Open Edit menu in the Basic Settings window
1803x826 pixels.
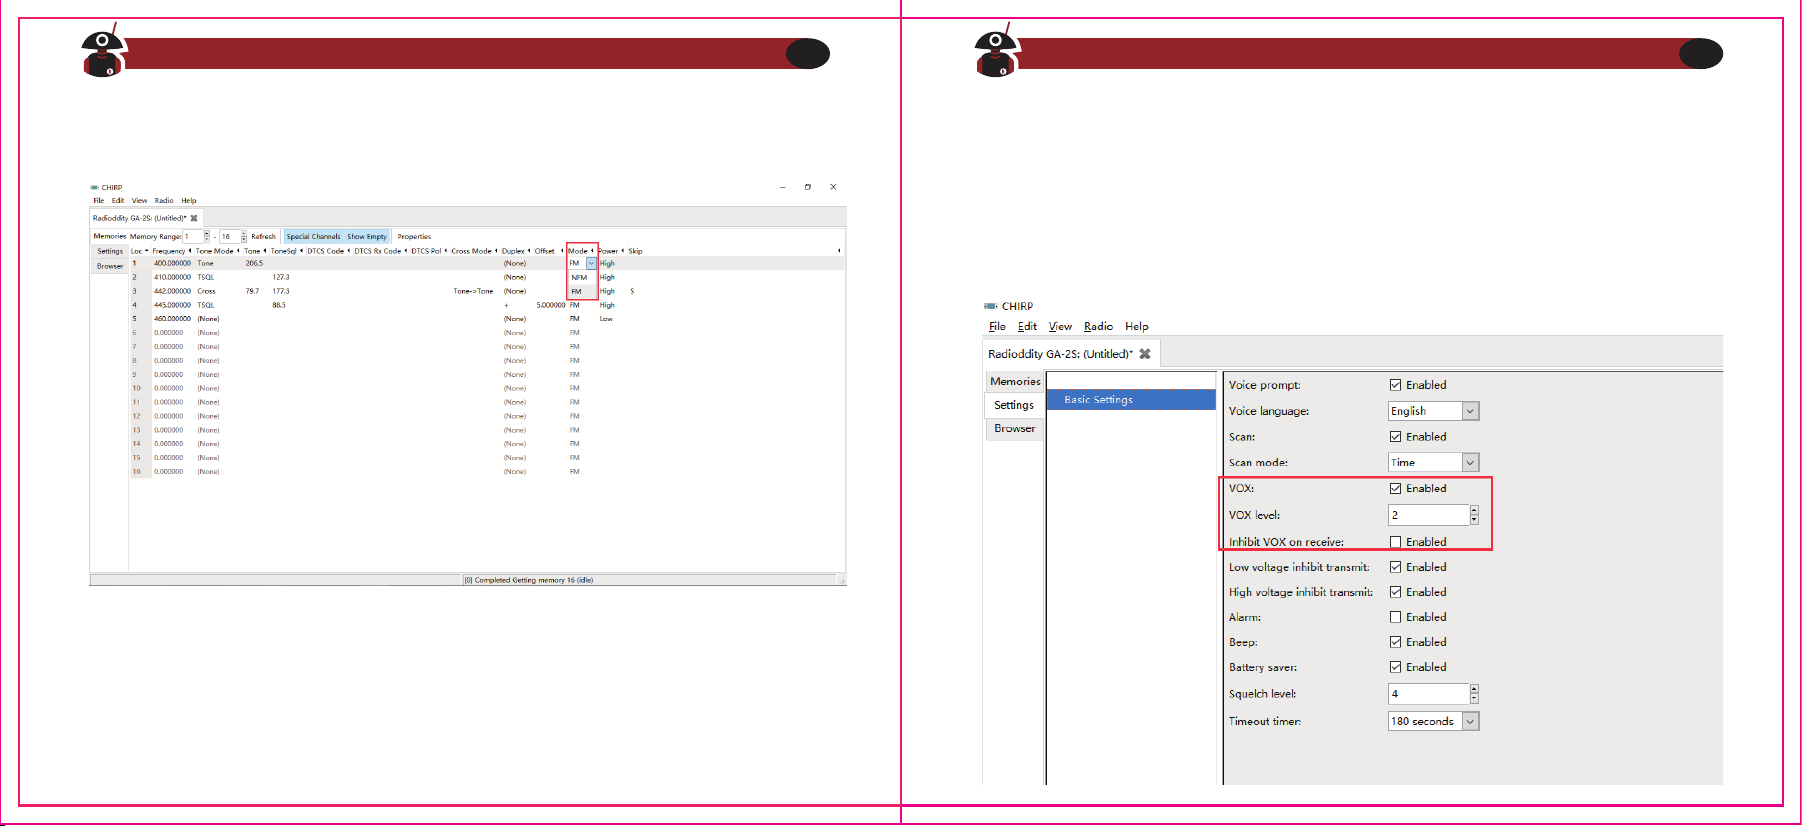click(x=1027, y=327)
